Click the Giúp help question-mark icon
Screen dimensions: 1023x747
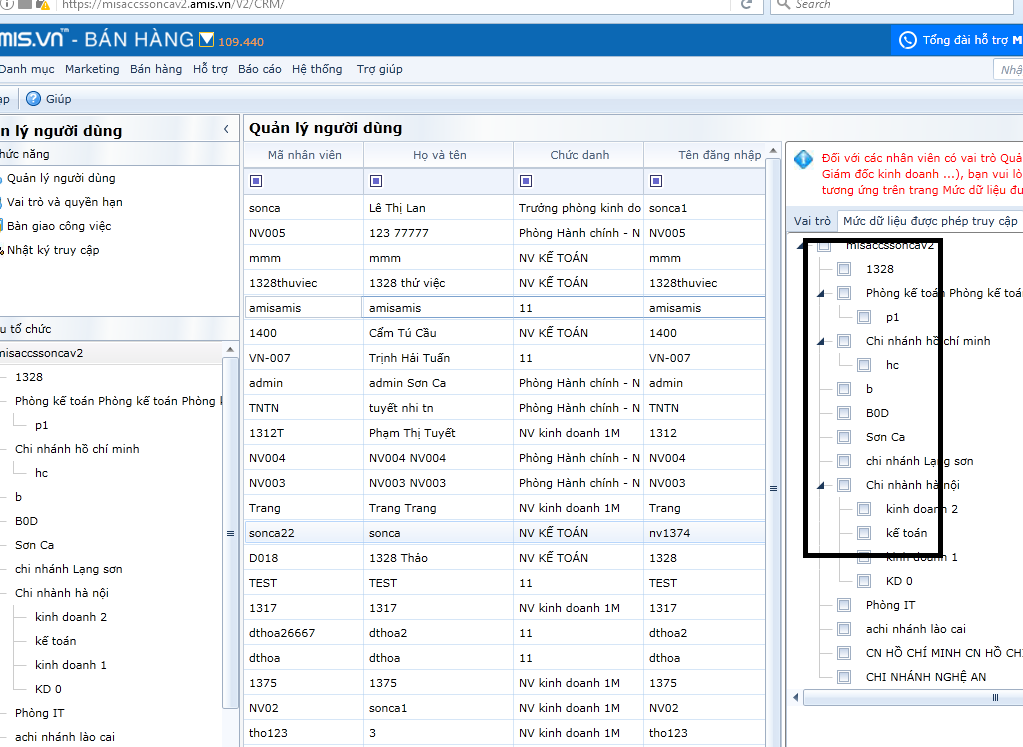pyautogui.click(x=33, y=99)
